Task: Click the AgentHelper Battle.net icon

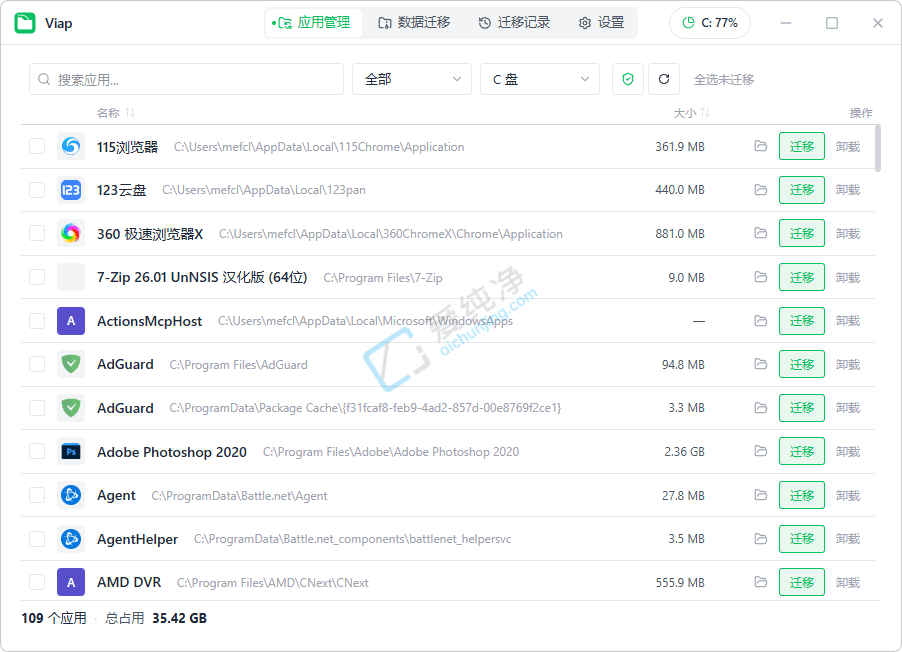Action: click(x=71, y=539)
